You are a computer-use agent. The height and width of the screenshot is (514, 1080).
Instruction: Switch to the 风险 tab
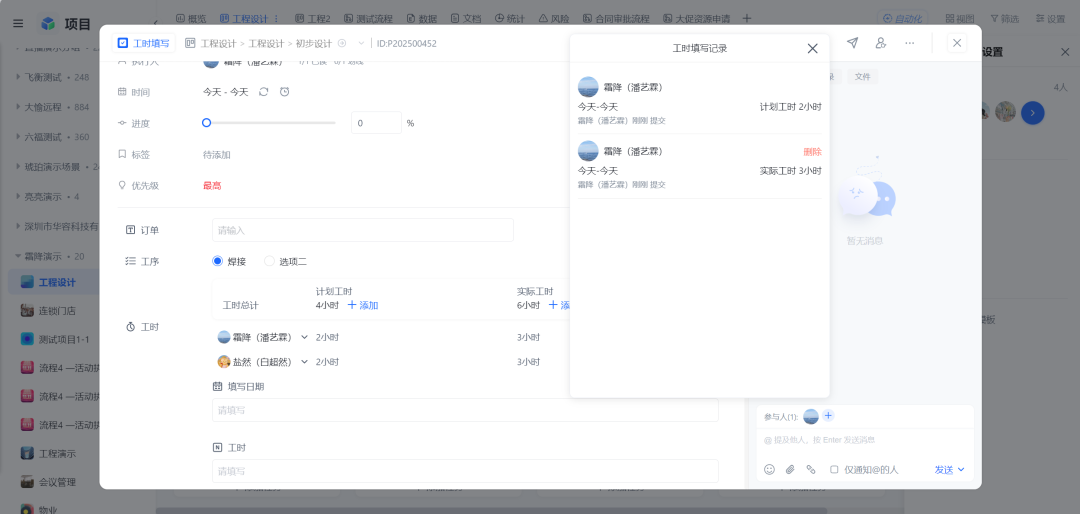(x=554, y=19)
